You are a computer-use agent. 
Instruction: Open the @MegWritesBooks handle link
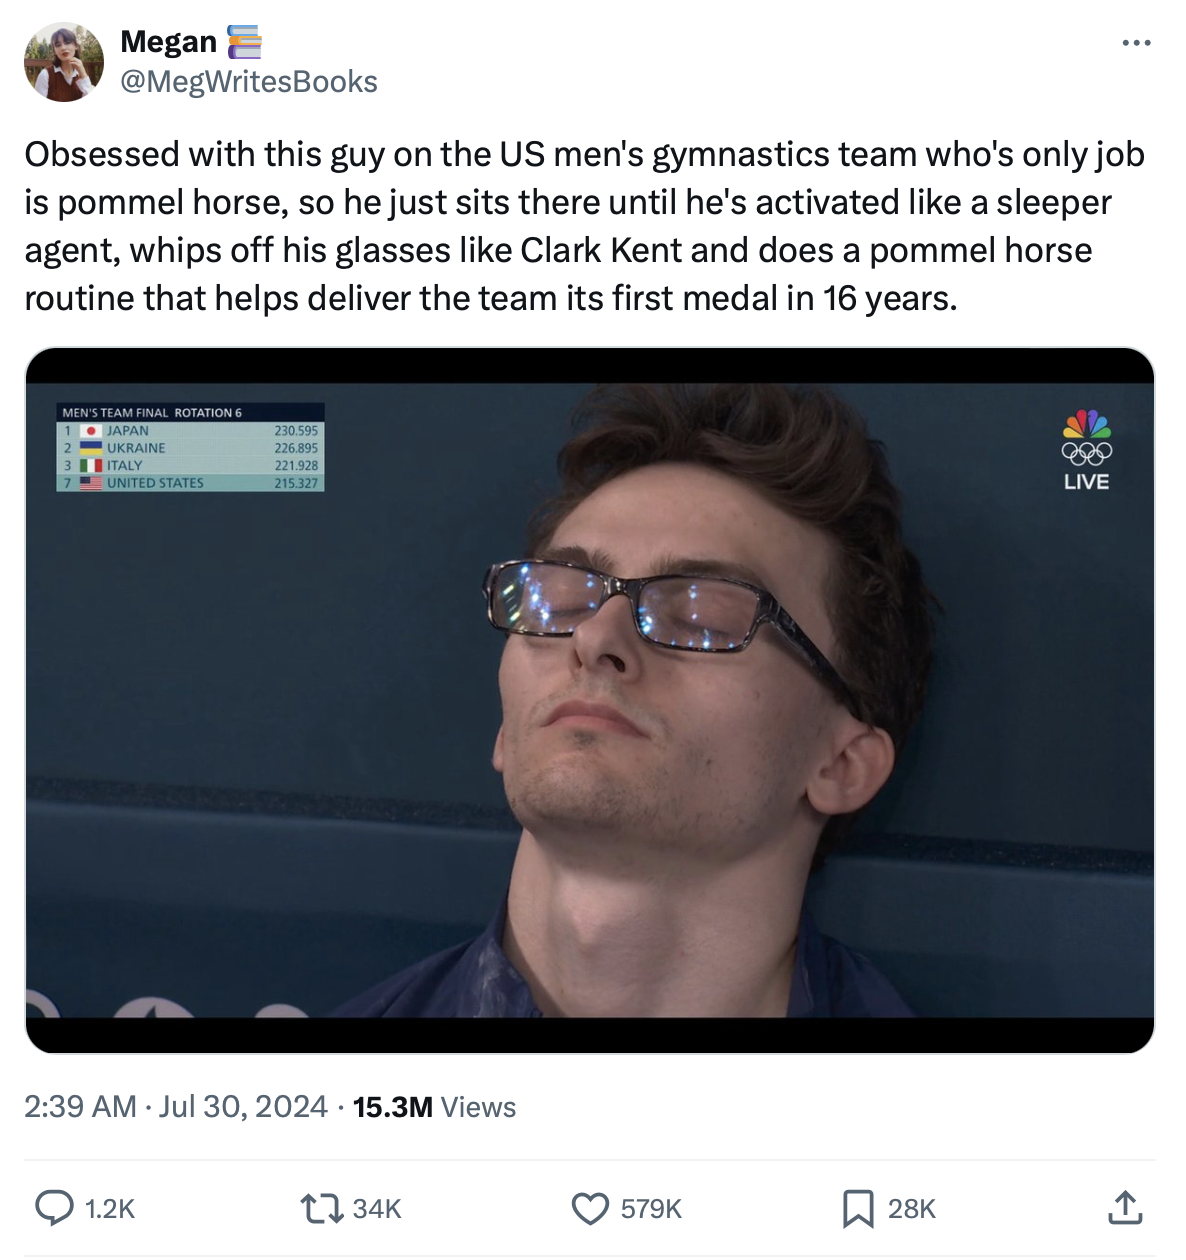point(249,82)
